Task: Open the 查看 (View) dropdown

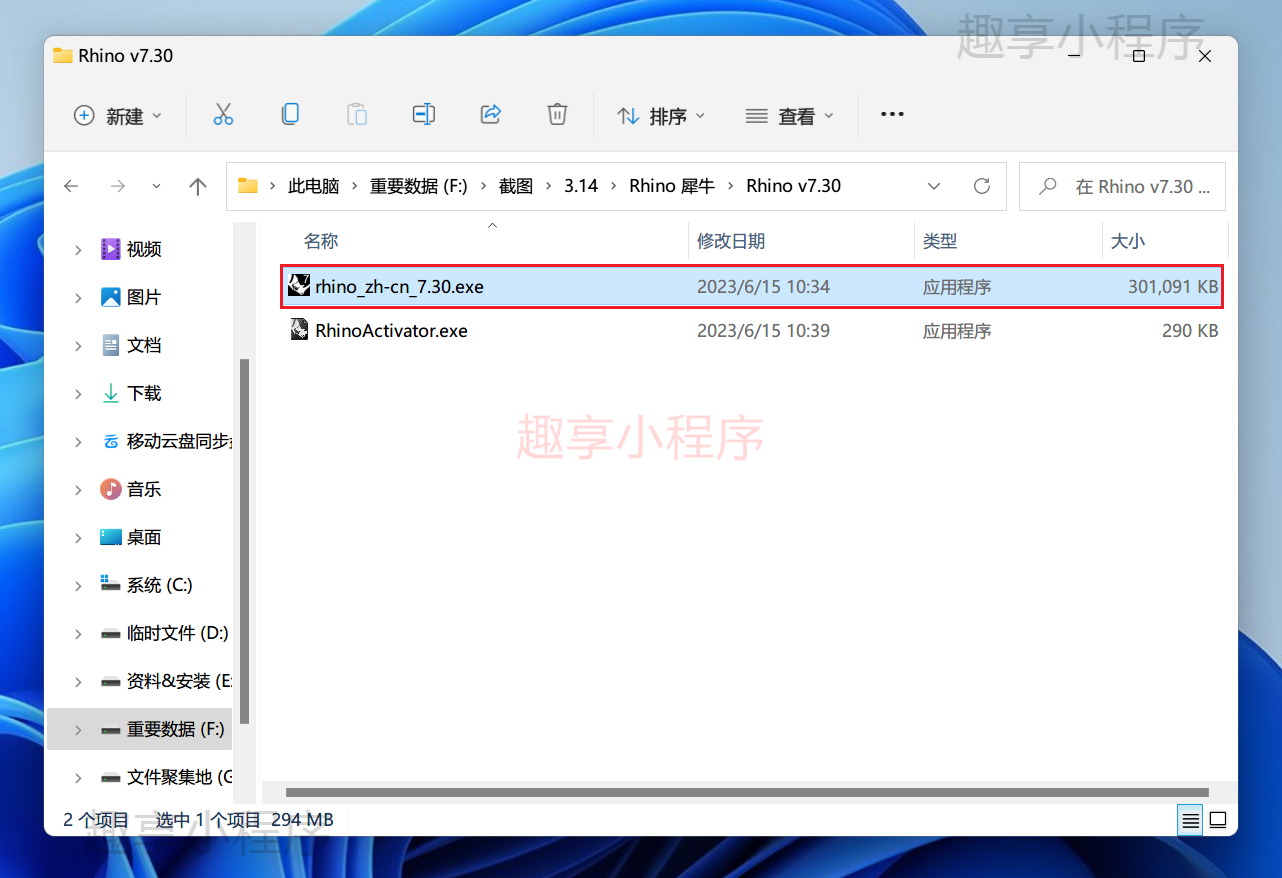Action: pos(790,116)
